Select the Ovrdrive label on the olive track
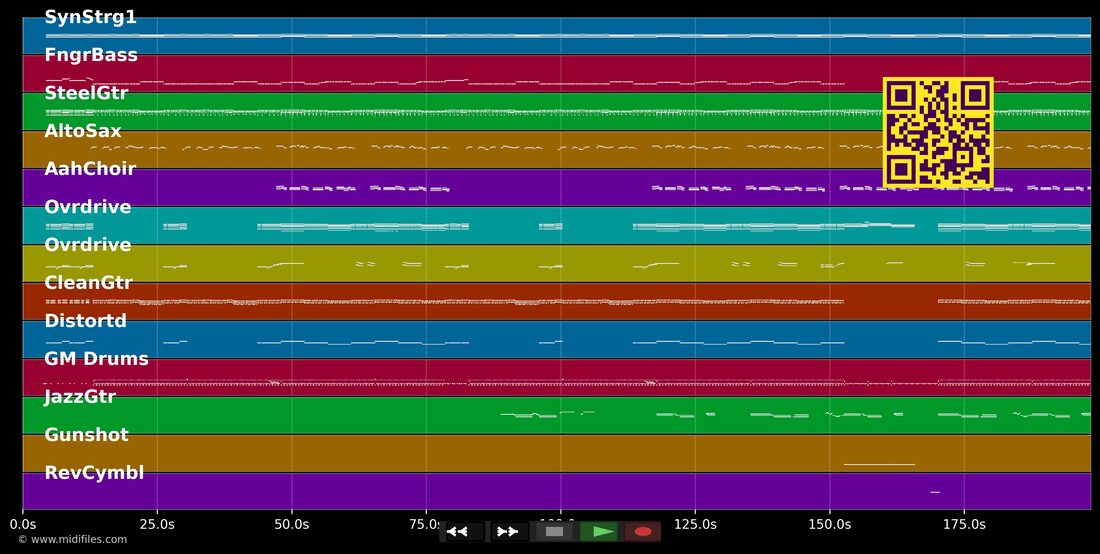 point(88,245)
